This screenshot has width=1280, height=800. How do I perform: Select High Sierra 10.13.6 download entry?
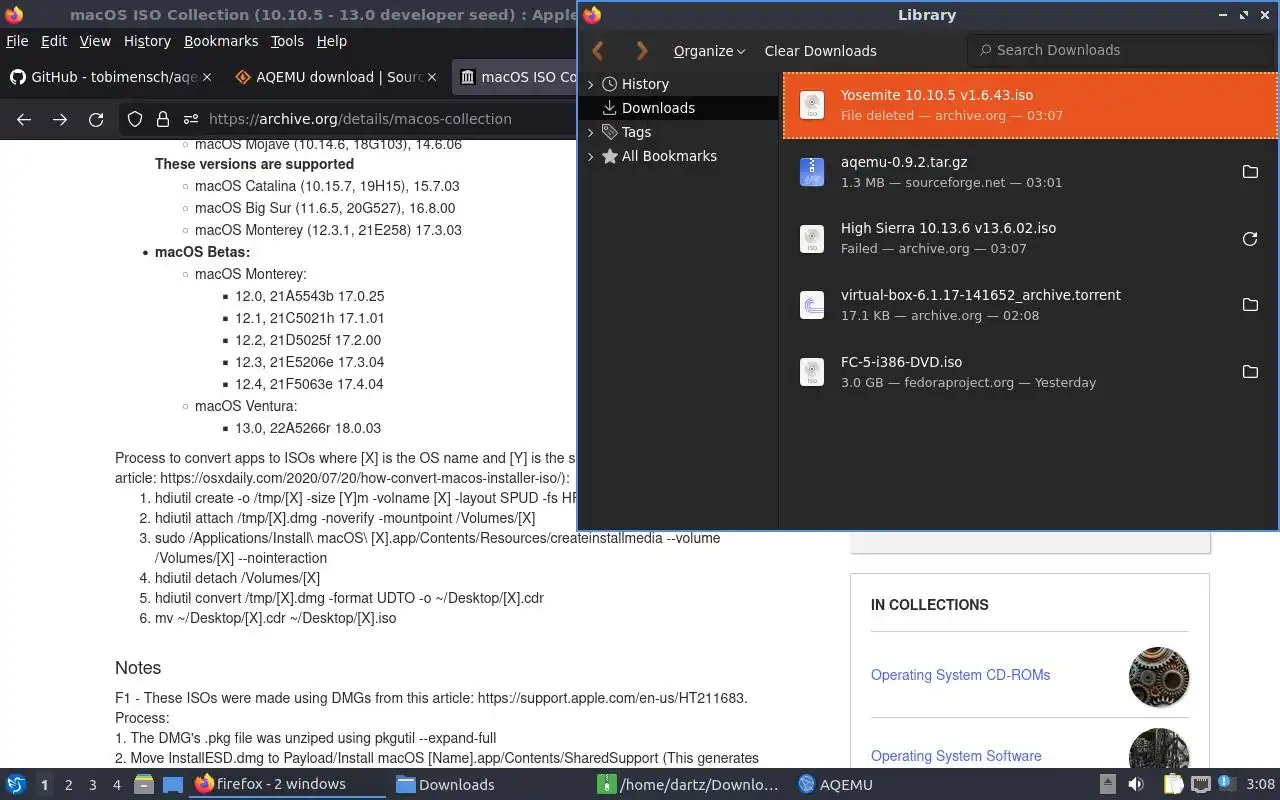coord(1030,238)
